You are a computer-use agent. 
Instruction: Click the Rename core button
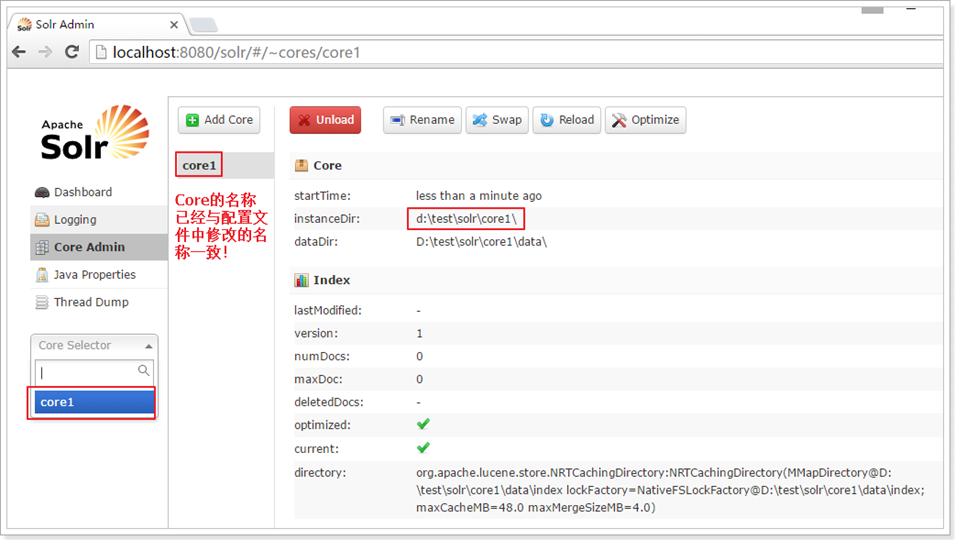pos(422,120)
